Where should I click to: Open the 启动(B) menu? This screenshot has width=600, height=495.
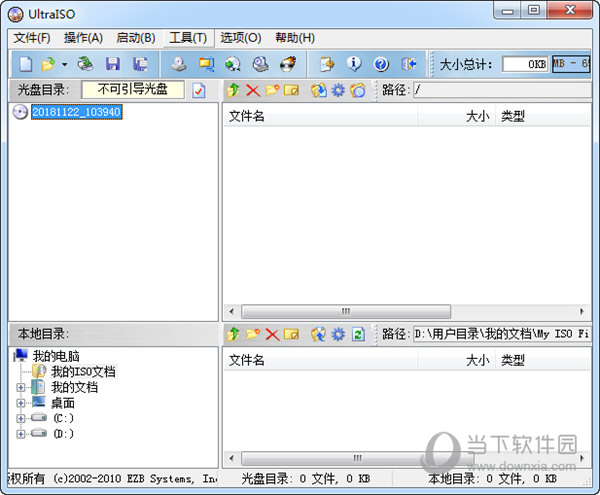click(x=136, y=38)
